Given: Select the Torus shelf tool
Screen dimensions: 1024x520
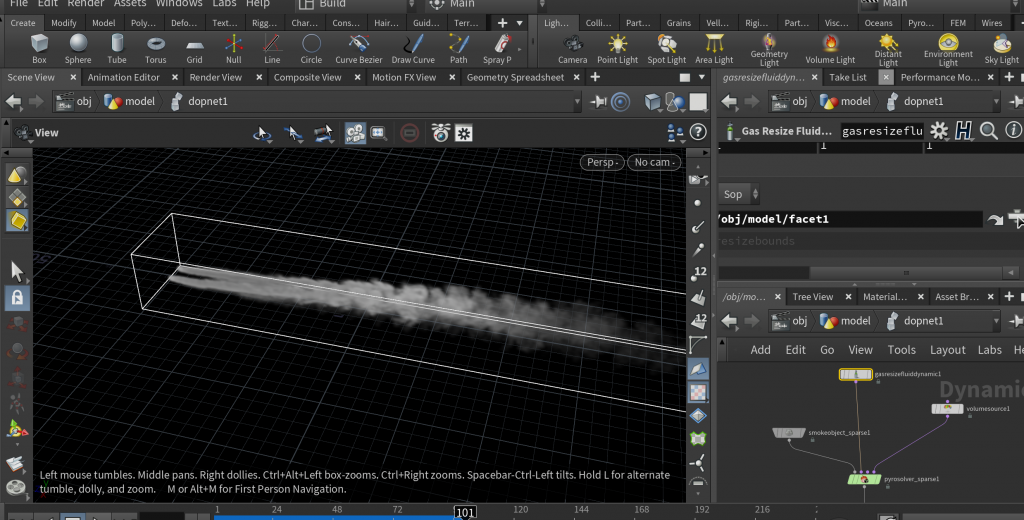Looking at the screenshot, I should (x=155, y=49).
